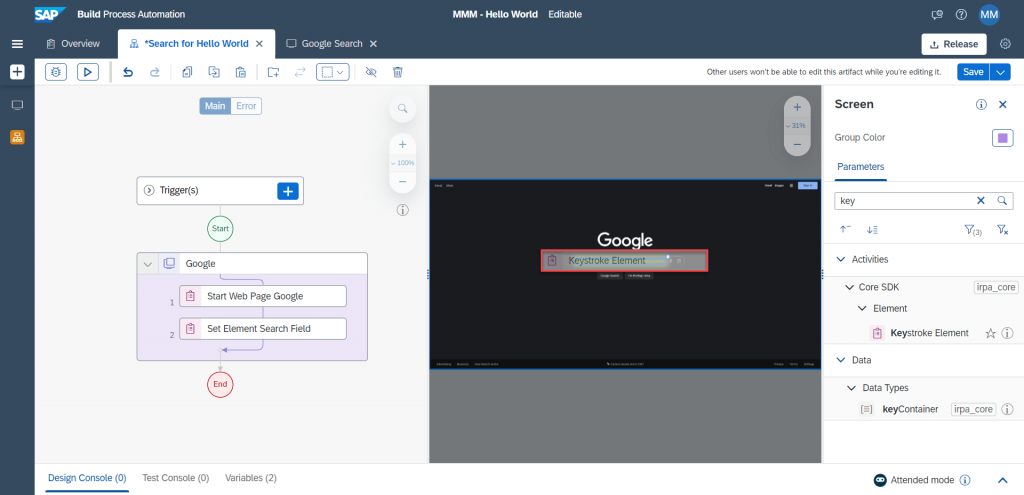This screenshot has width=1024, height=495.
Task: Switch to Error flow view
Action: 246,106
